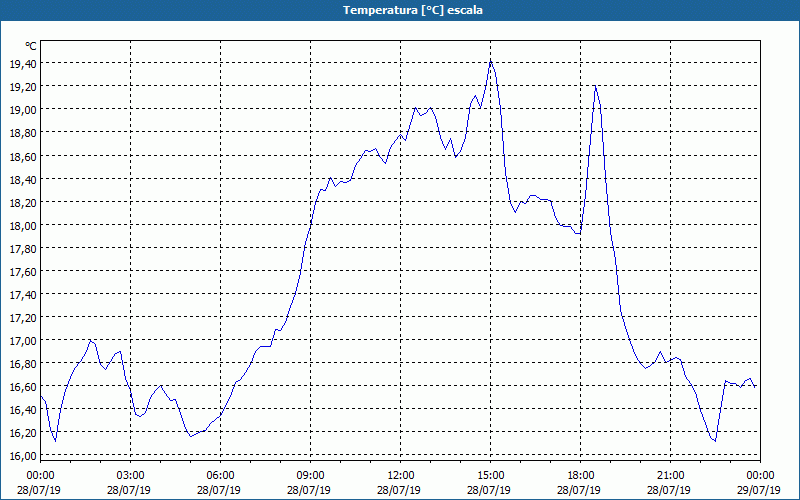Select the 18,00 y-axis label
Viewport: 800px width, 500px height.
(x=22, y=225)
